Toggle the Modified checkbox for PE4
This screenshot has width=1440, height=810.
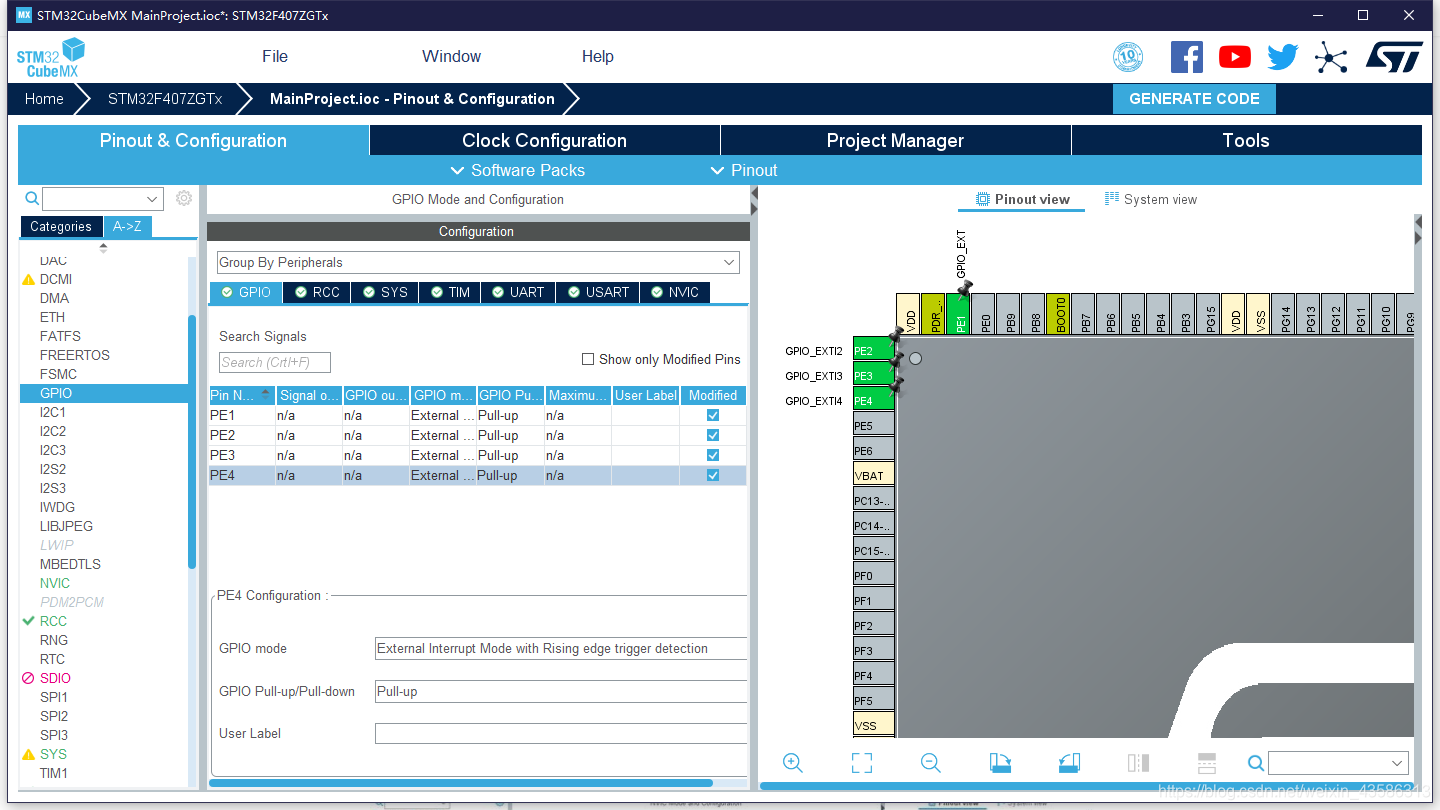[713, 475]
